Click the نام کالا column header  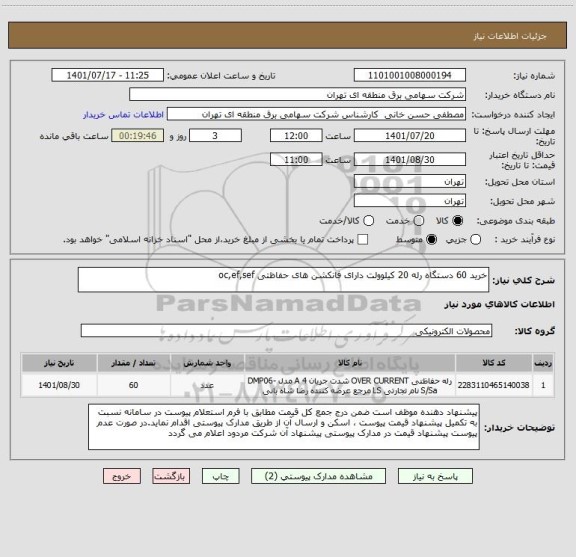point(350,363)
